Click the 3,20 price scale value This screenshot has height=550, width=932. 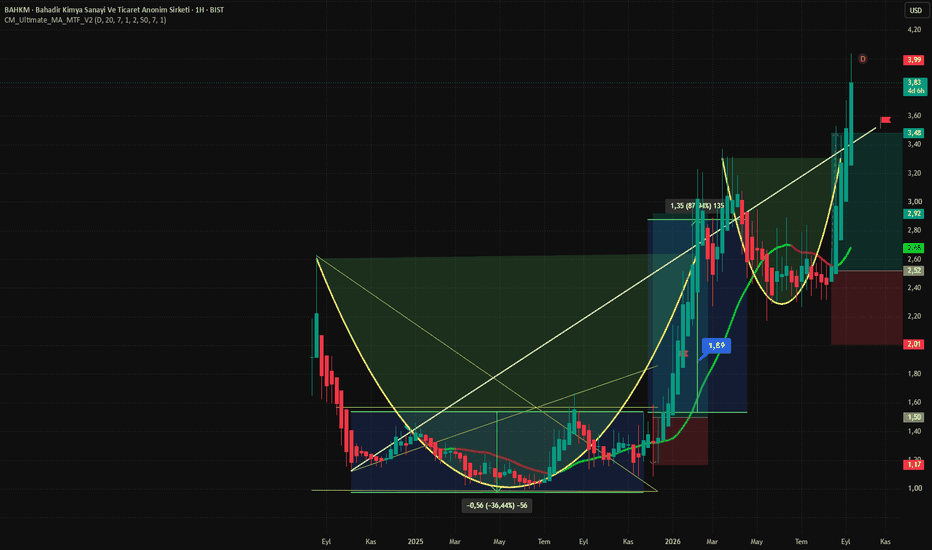(x=914, y=174)
